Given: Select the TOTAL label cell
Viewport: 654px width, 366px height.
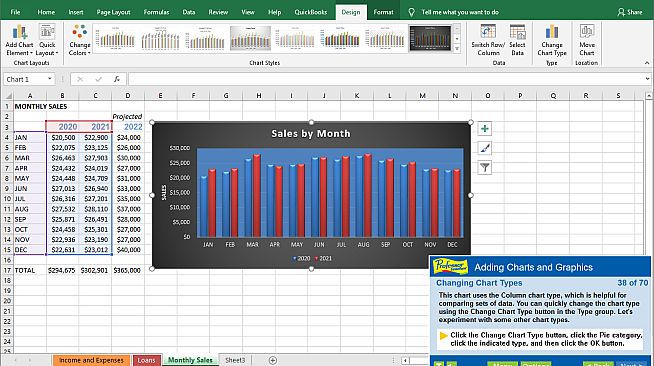Looking at the screenshot, I should pyautogui.click(x=30, y=270).
